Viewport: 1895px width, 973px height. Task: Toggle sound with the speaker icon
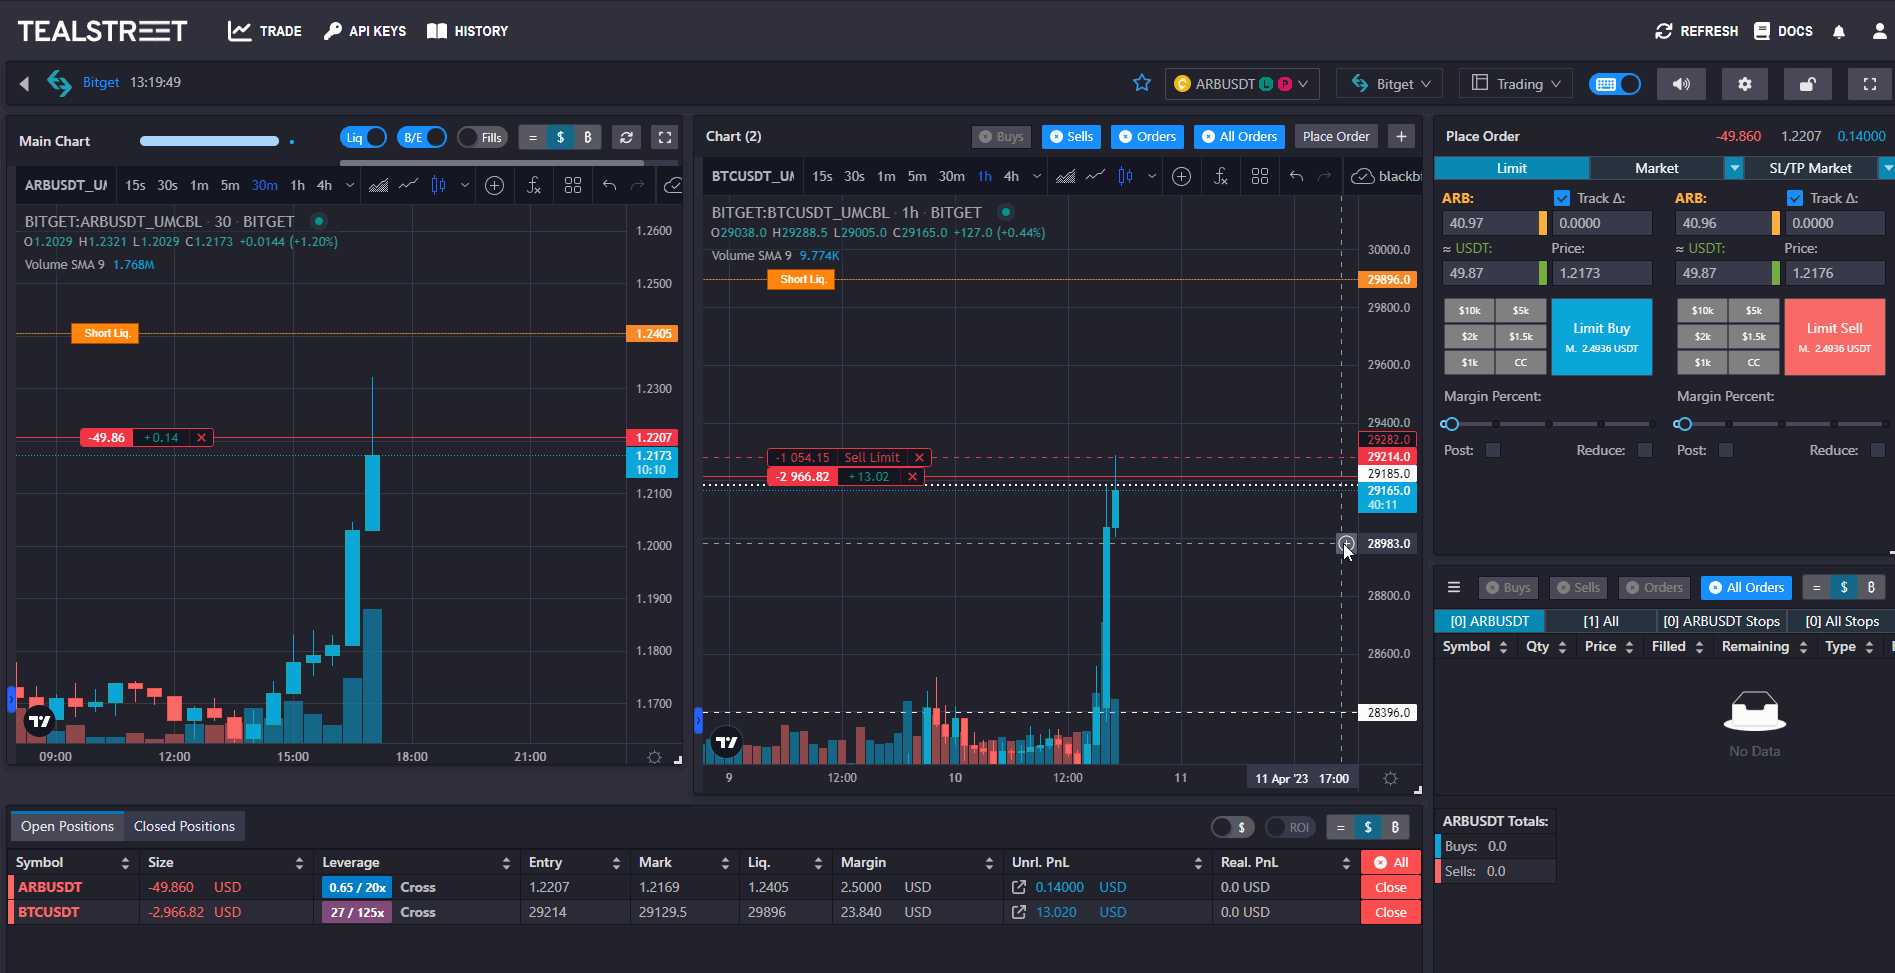pos(1682,84)
